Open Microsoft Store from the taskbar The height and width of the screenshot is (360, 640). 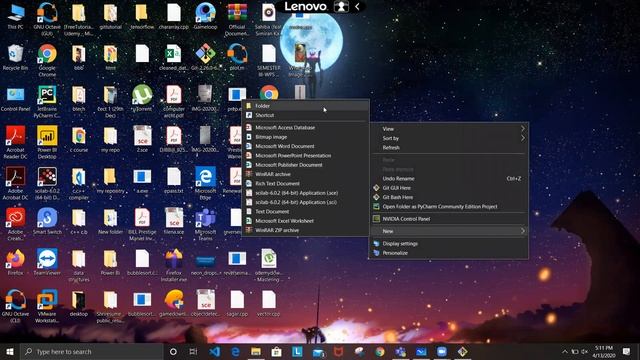point(276,351)
